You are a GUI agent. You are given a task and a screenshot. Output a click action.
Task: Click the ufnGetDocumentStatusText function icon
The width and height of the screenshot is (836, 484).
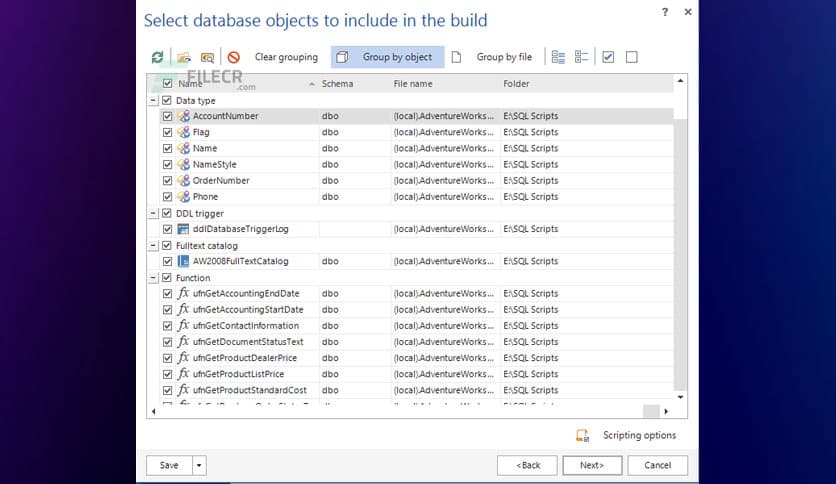[x=183, y=342]
